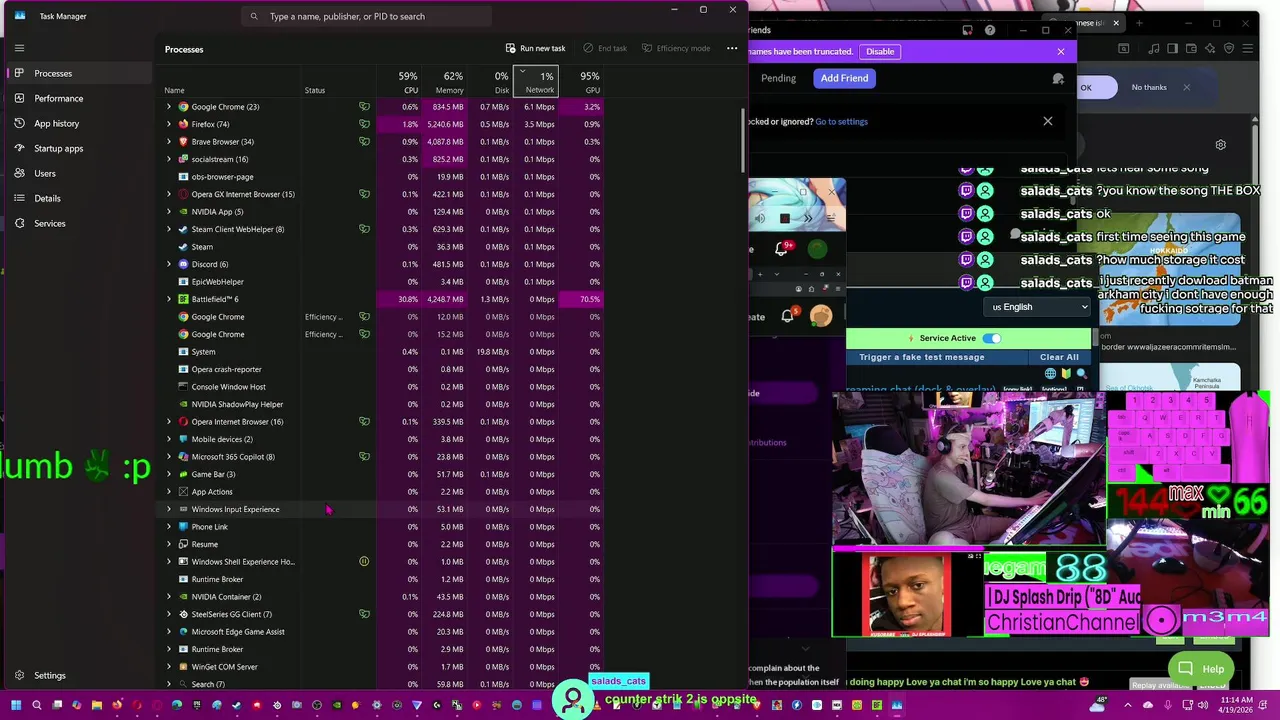Click the OK button in browser prompt
Image resolution: width=1280 pixels, height=720 pixels.
pos(1086,87)
